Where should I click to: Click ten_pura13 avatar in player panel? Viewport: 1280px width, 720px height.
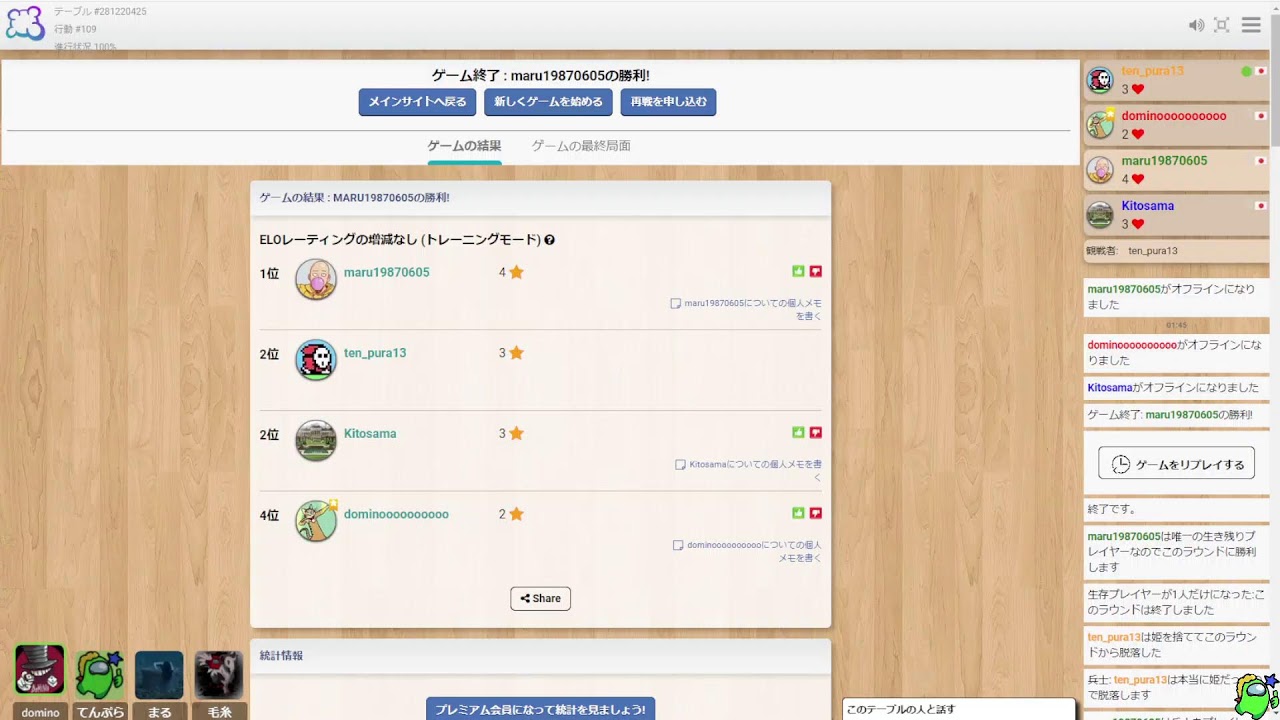(1100, 80)
